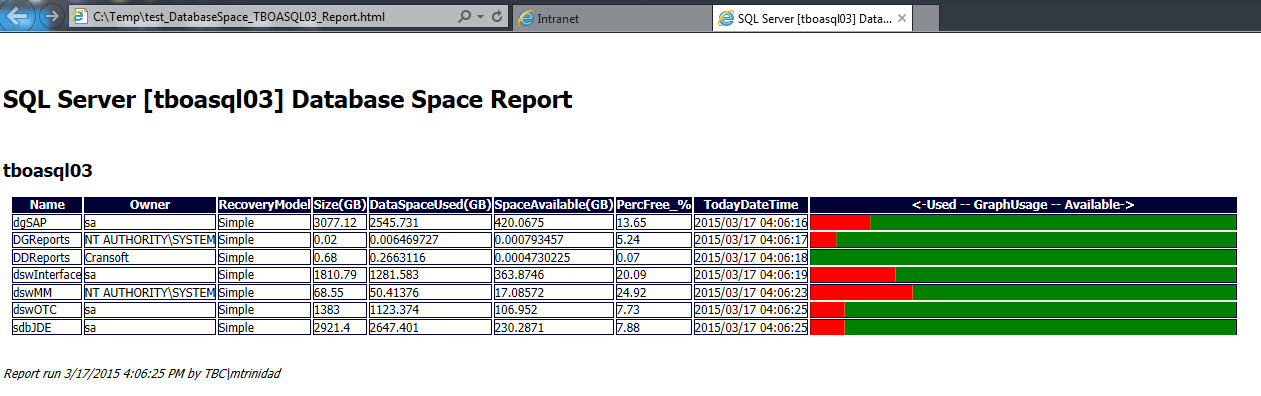Click the red used segment of dswMM usage bar
The width and height of the screenshot is (1261, 396).
coord(862,292)
